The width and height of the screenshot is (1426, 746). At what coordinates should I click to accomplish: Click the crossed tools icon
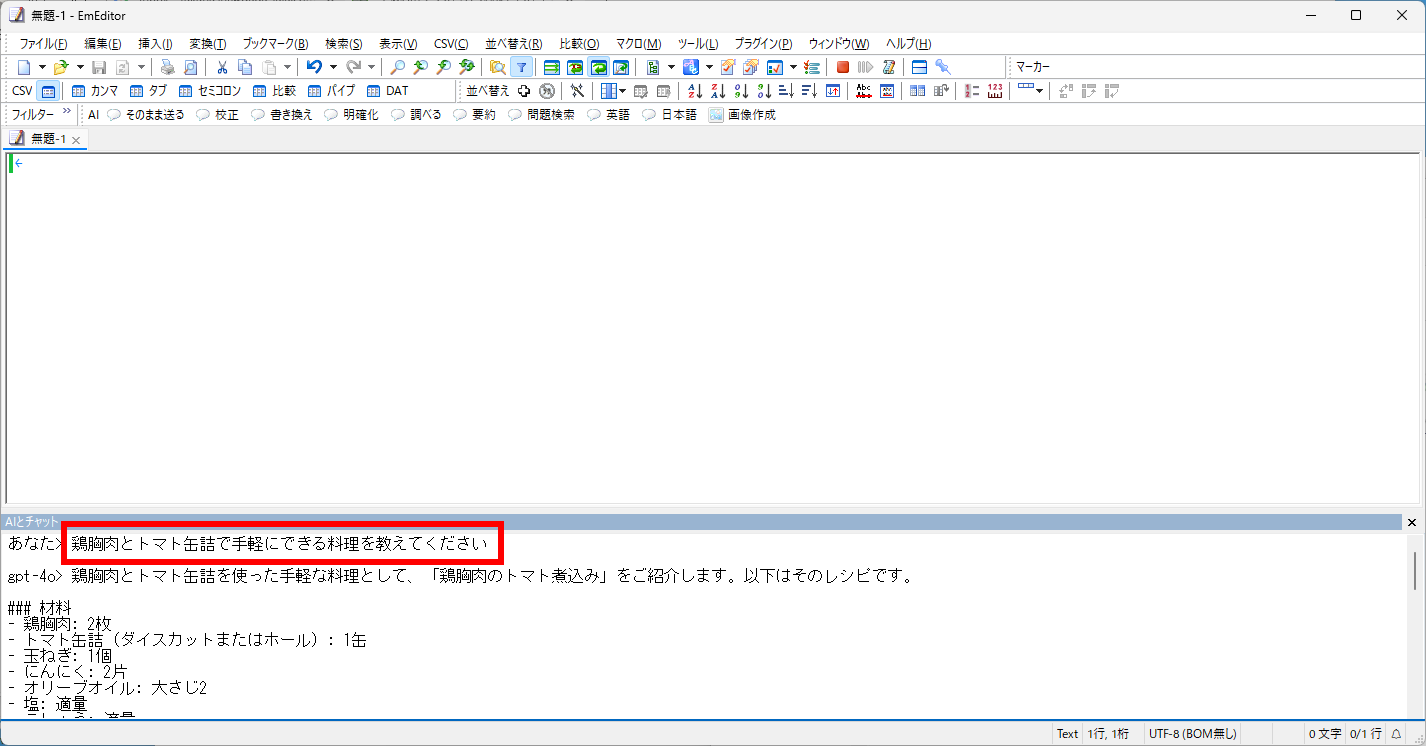(577, 91)
